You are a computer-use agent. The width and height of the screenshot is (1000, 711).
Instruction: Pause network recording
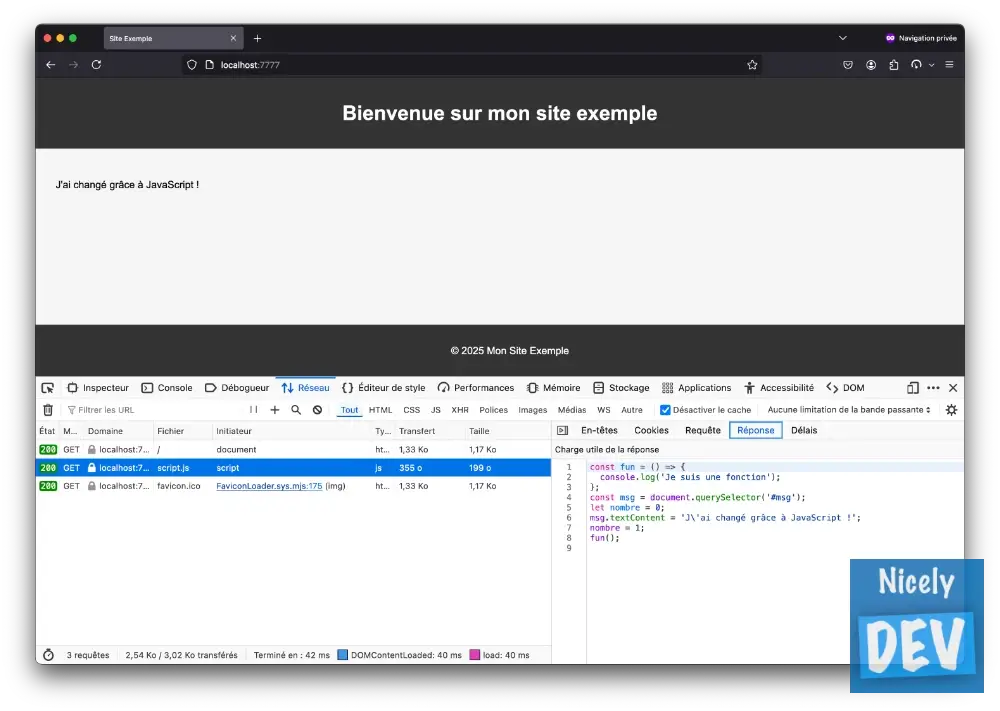coord(253,410)
